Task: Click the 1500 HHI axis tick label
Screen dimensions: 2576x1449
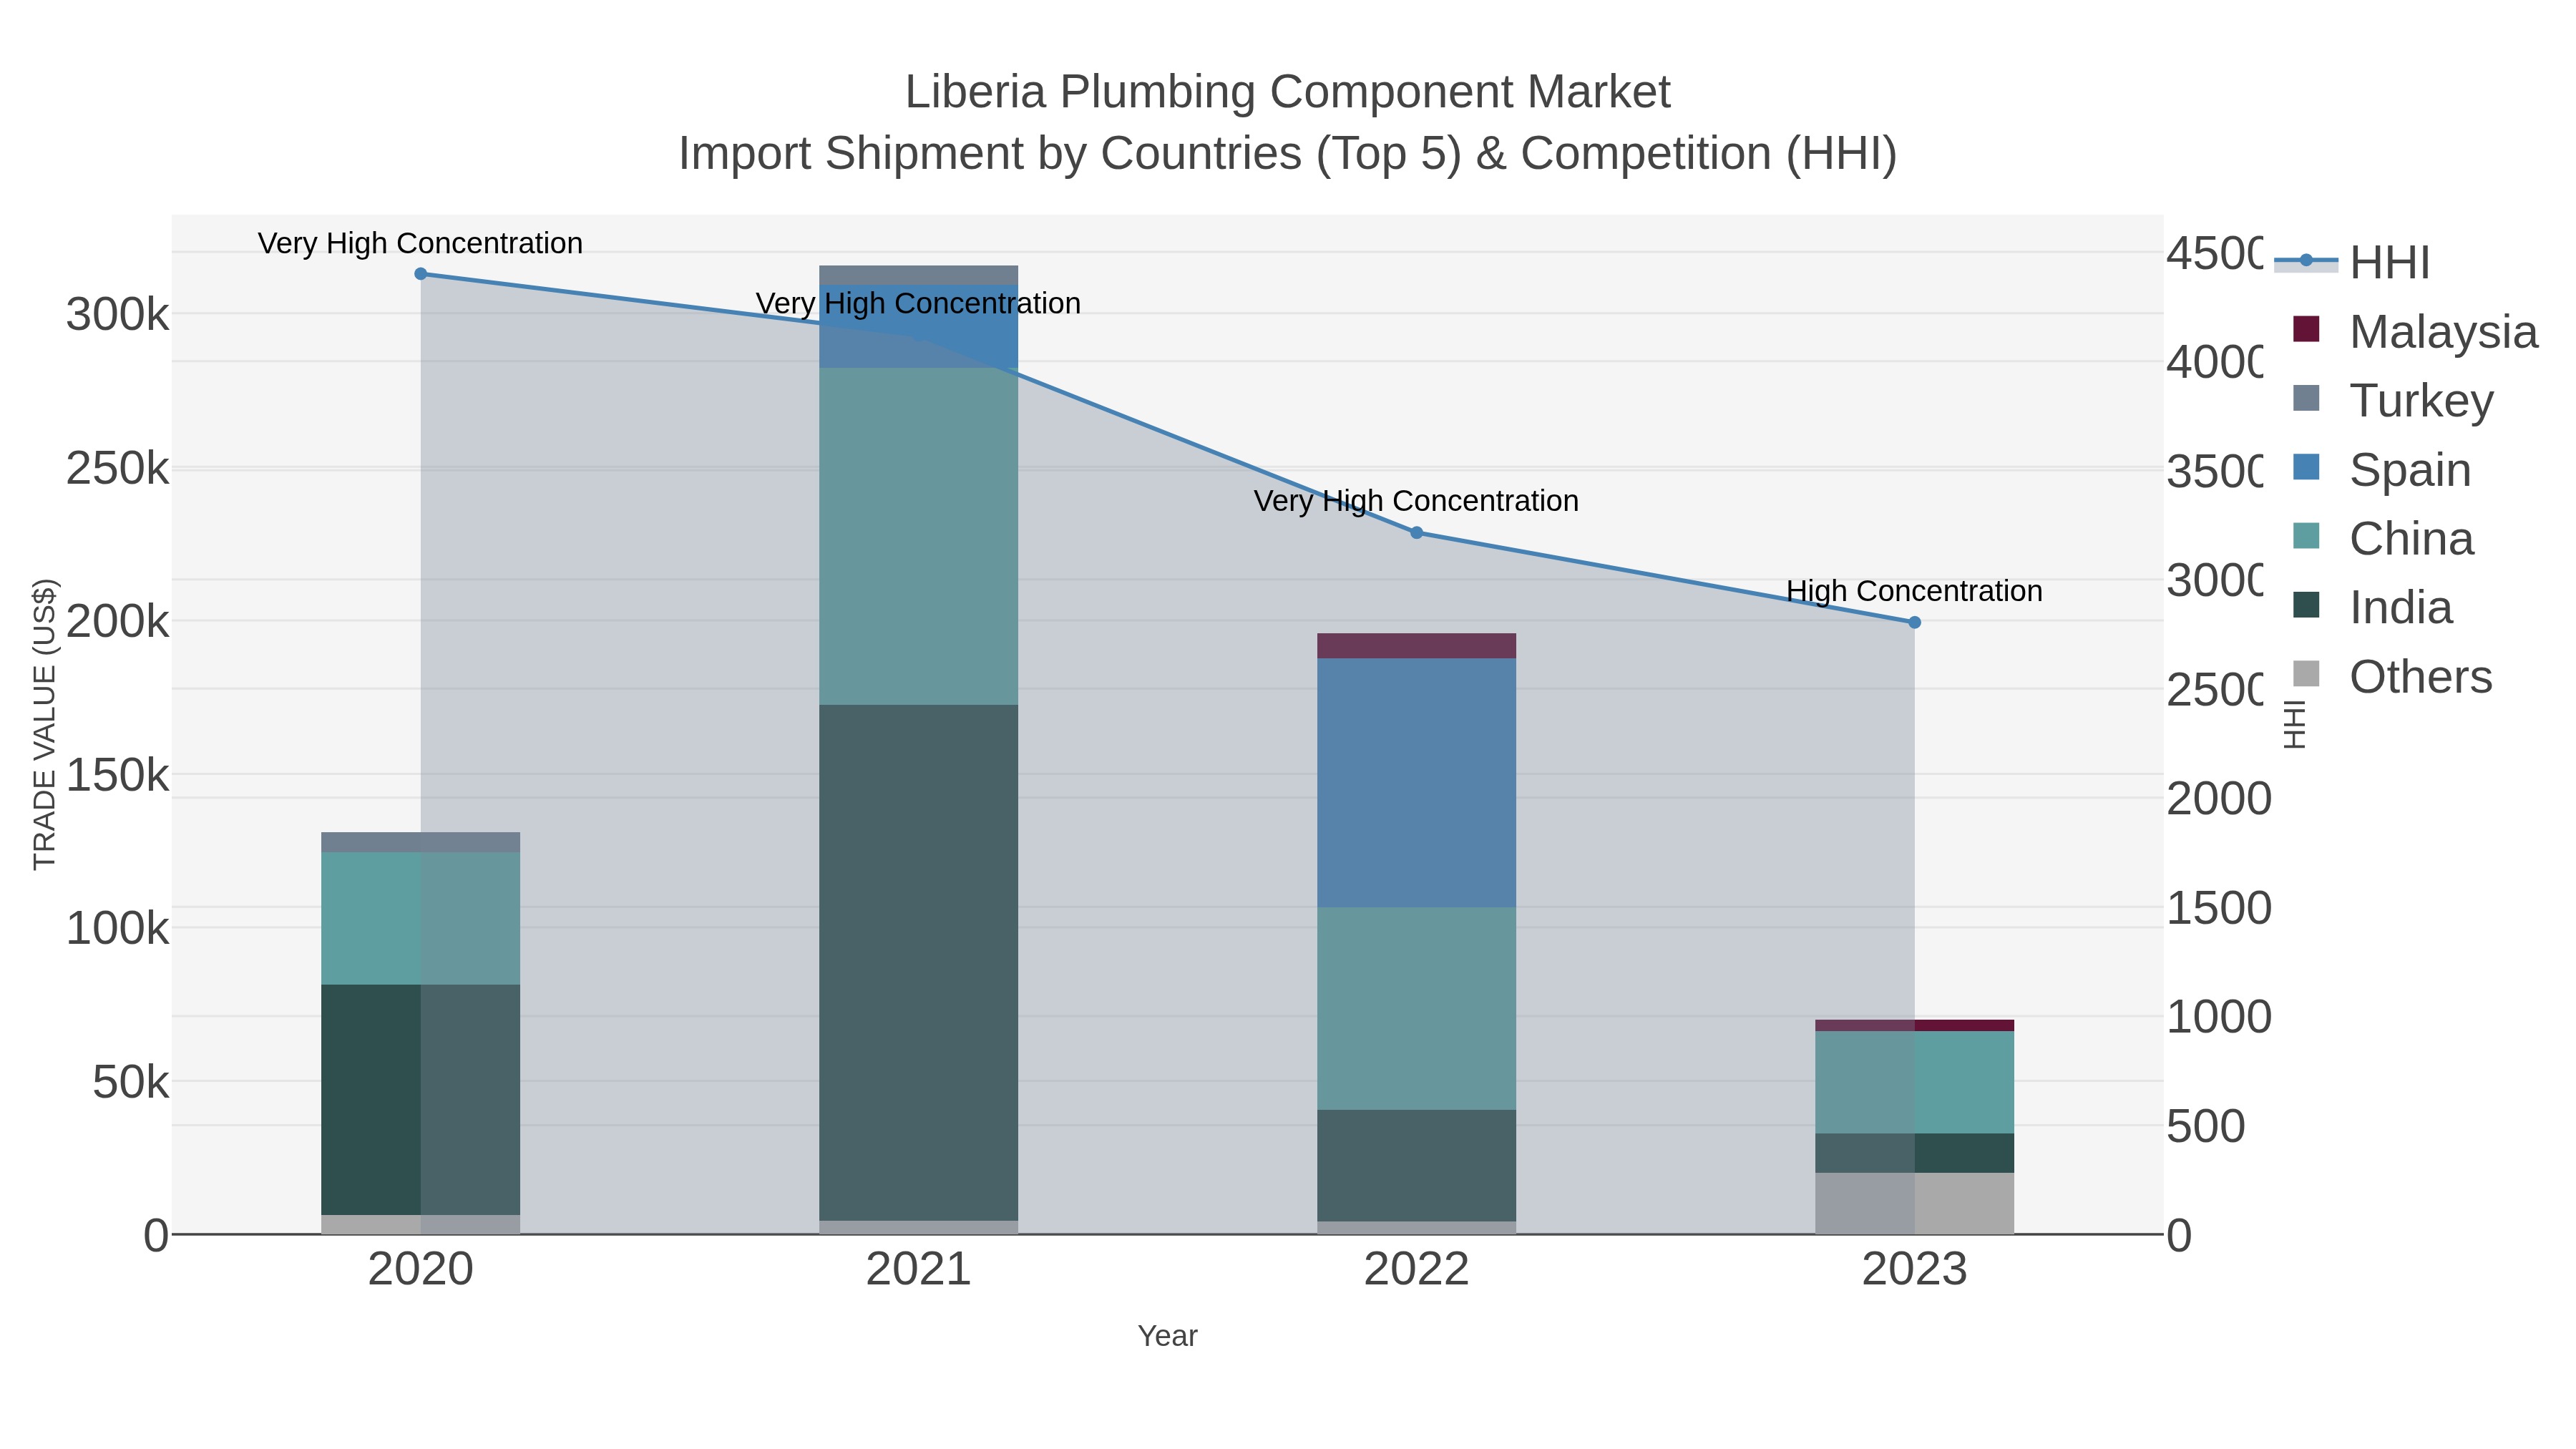Action: point(2219,909)
